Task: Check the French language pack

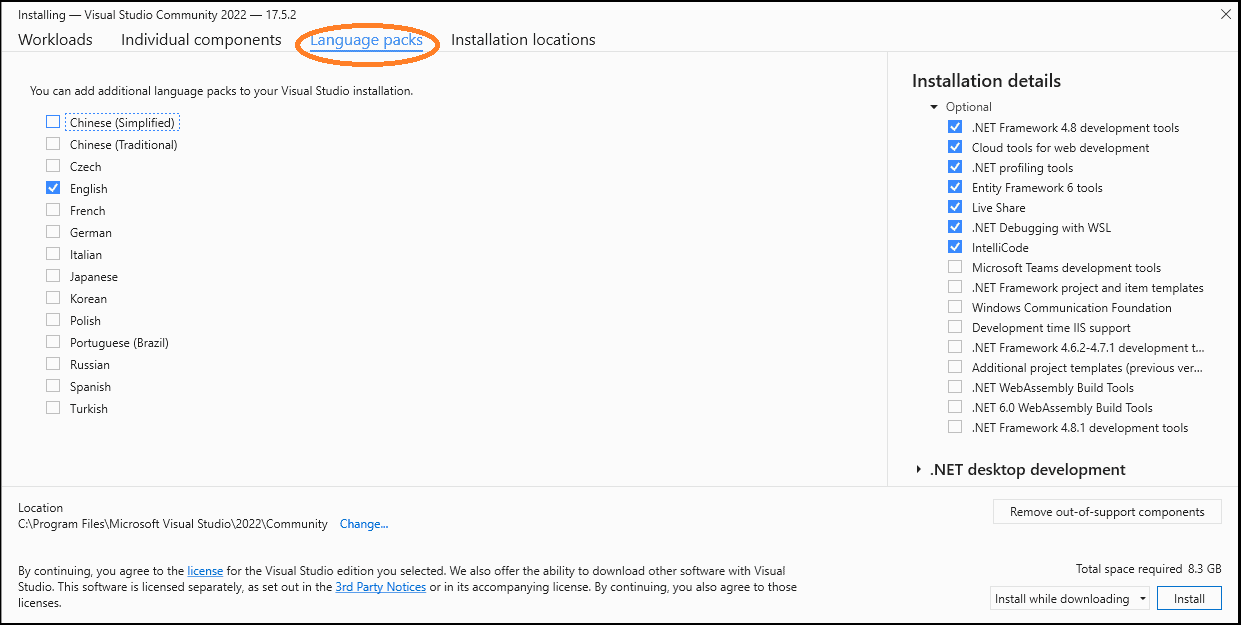Action: (53, 210)
